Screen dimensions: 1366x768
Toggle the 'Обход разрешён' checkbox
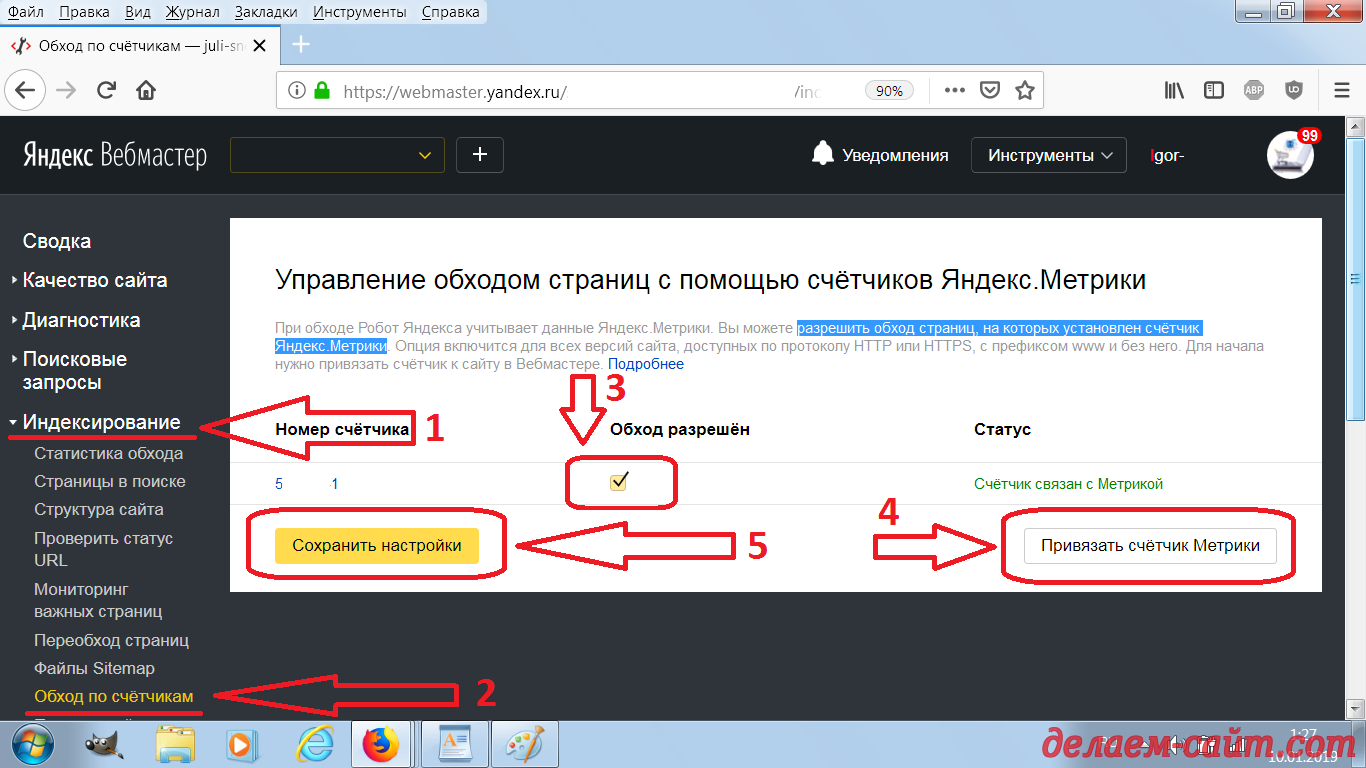(619, 483)
